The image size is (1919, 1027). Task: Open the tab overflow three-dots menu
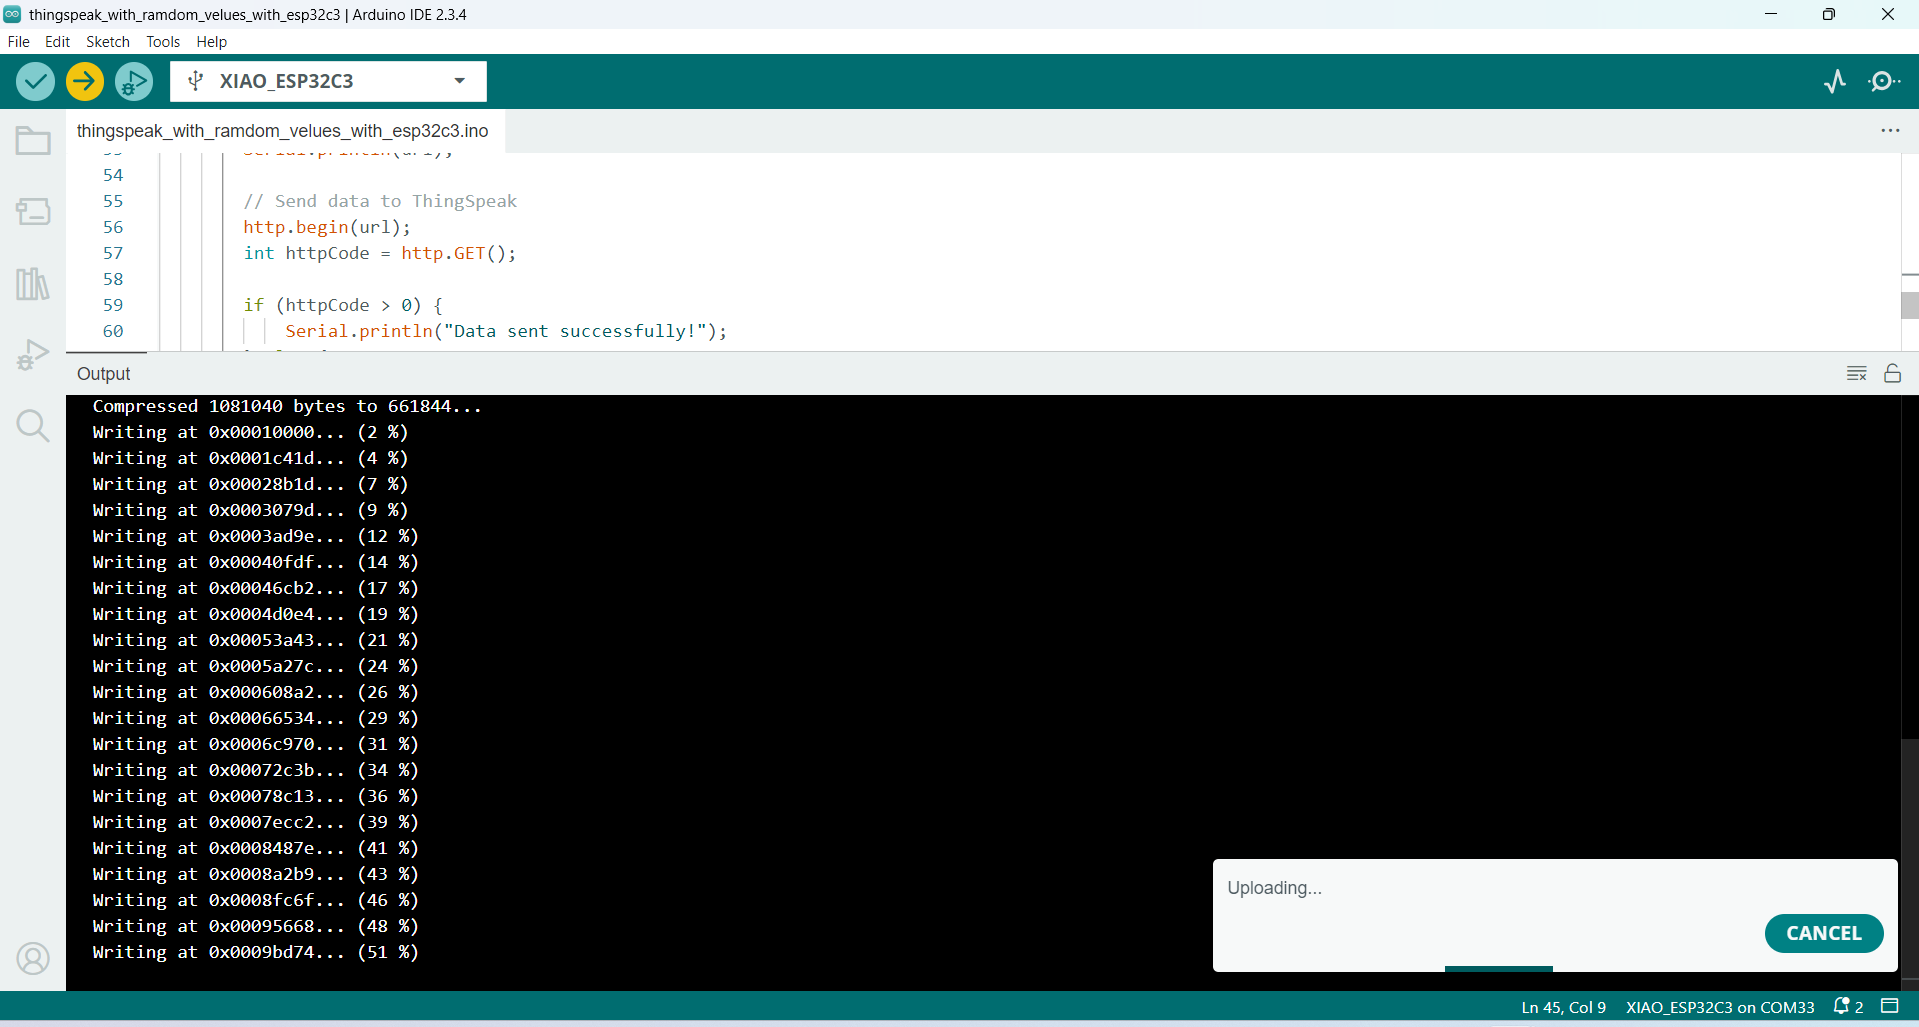point(1890,131)
